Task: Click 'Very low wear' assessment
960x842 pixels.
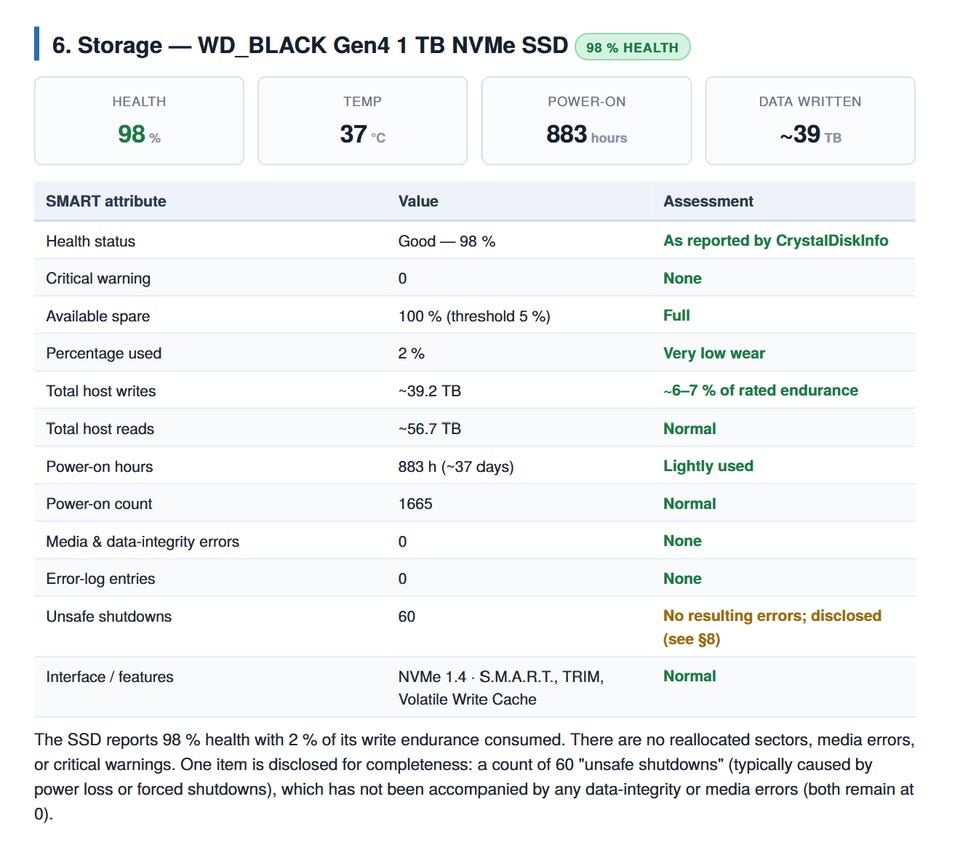Action: tap(714, 353)
